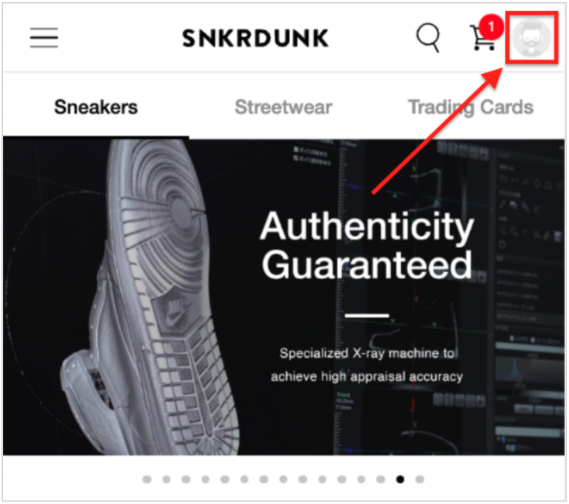Select the dot just before the active one
This screenshot has height=504, width=569.
(381, 479)
